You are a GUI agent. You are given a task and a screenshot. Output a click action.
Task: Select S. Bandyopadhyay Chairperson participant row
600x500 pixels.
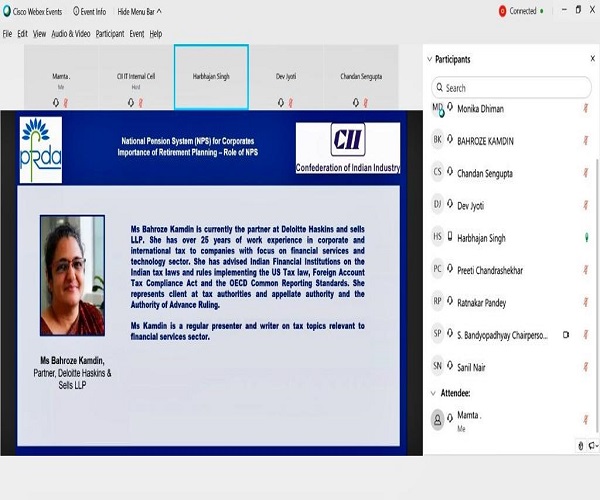point(512,335)
